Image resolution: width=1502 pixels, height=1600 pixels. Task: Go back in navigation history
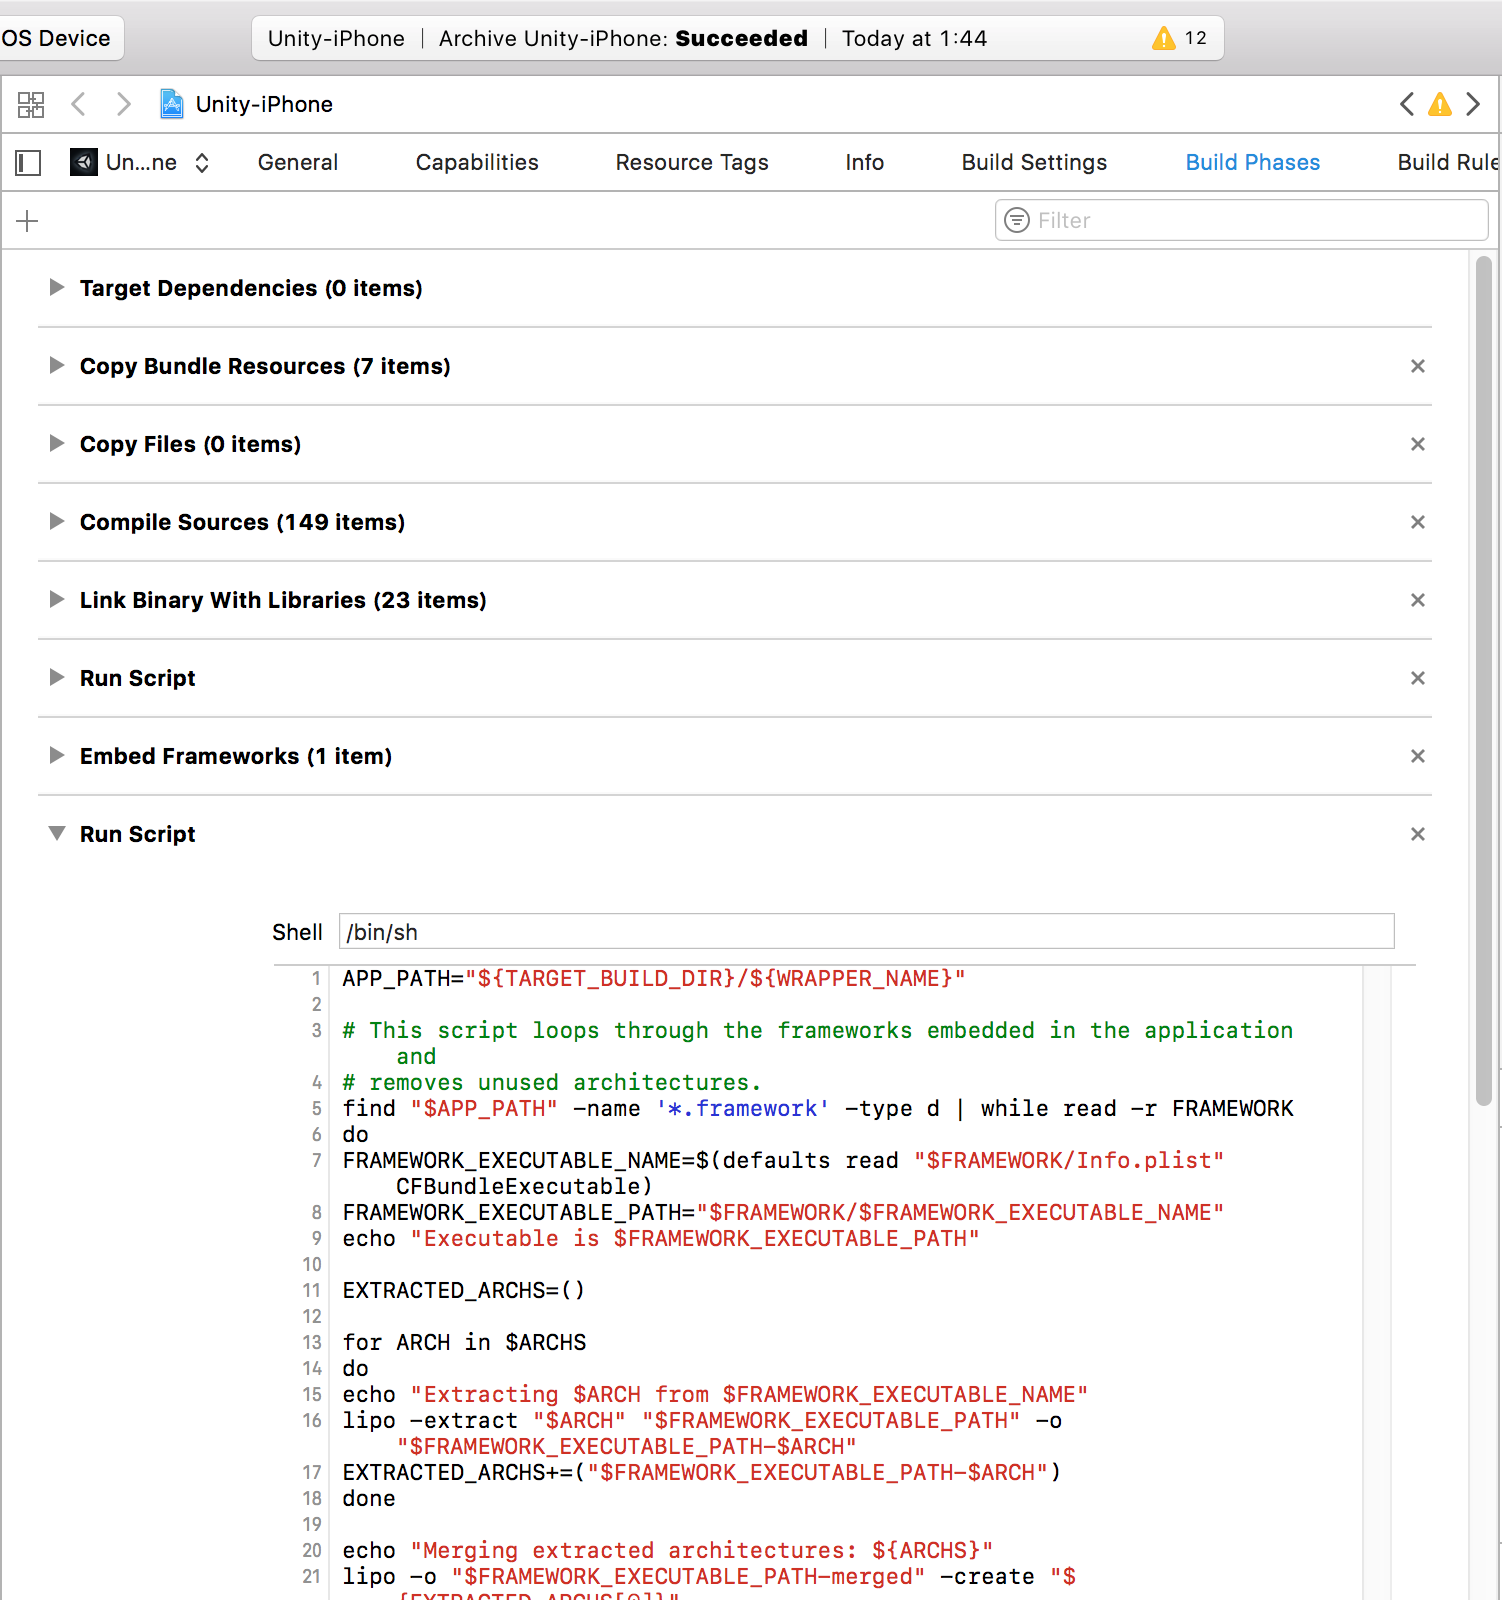click(79, 104)
